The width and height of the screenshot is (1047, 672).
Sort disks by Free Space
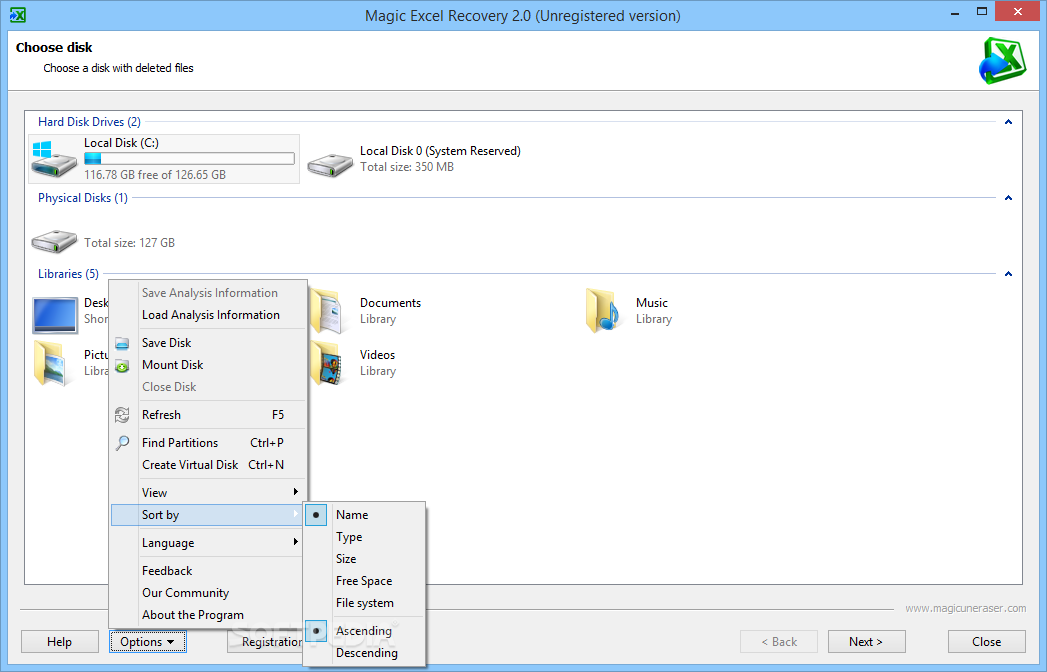pyautogui.click(x=364, y=581)
